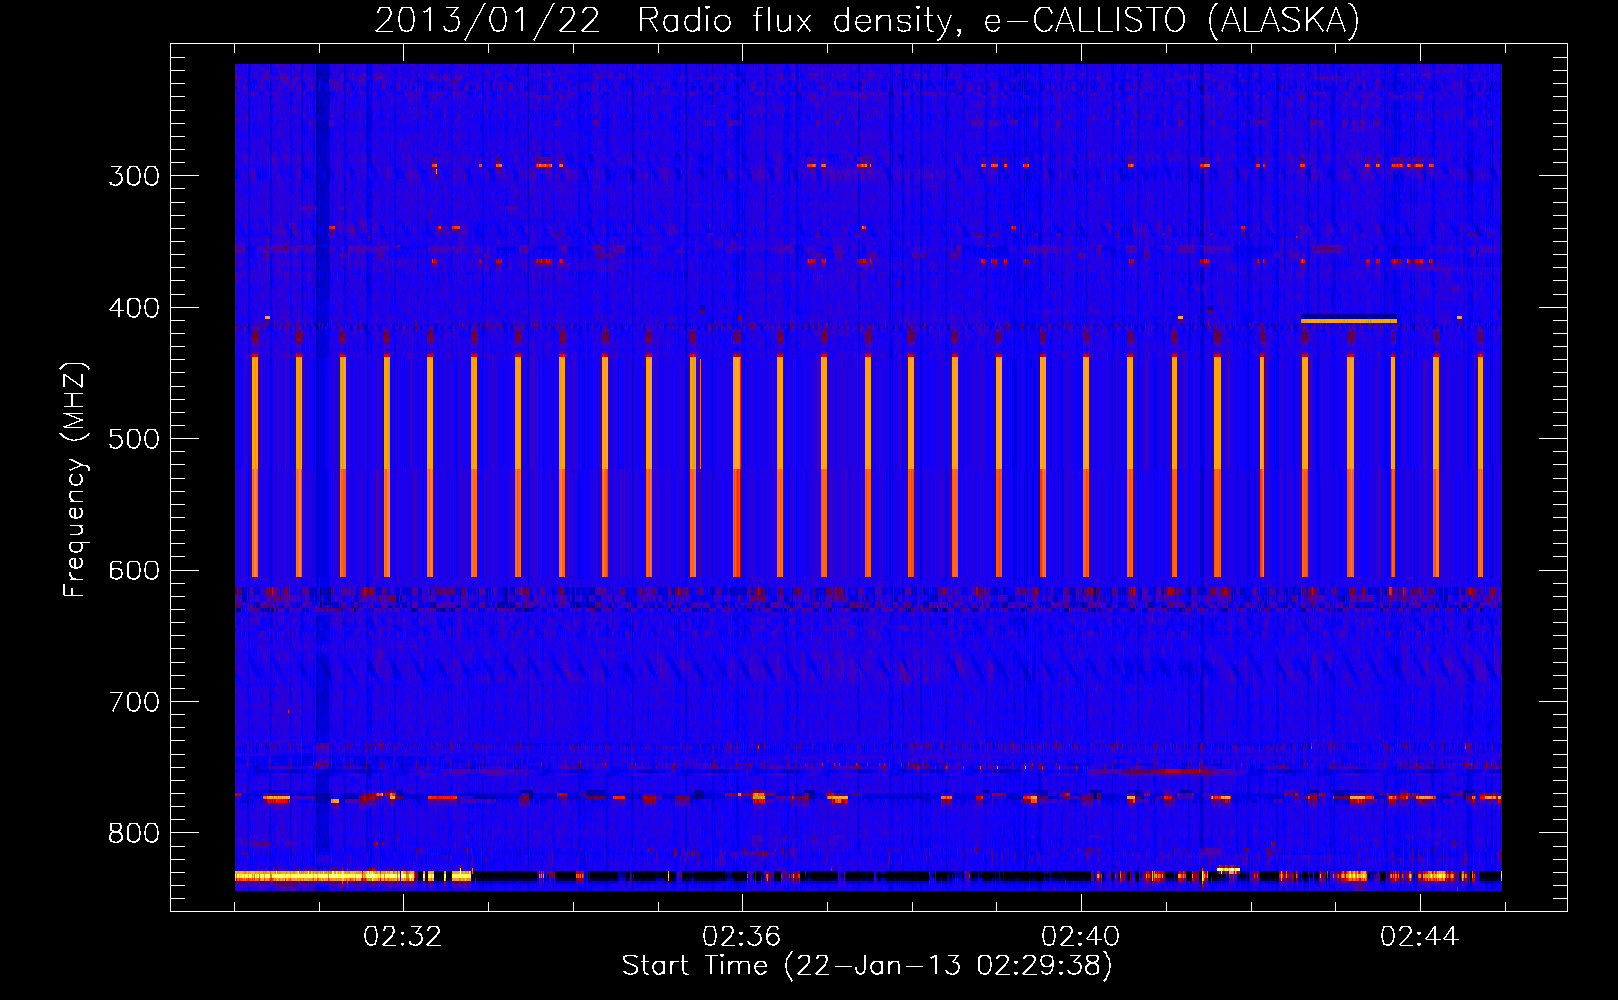Click the 02:40 time tick label
The width and height of the screenshot is (1618, 1000).
click(x=1081, y=937)
